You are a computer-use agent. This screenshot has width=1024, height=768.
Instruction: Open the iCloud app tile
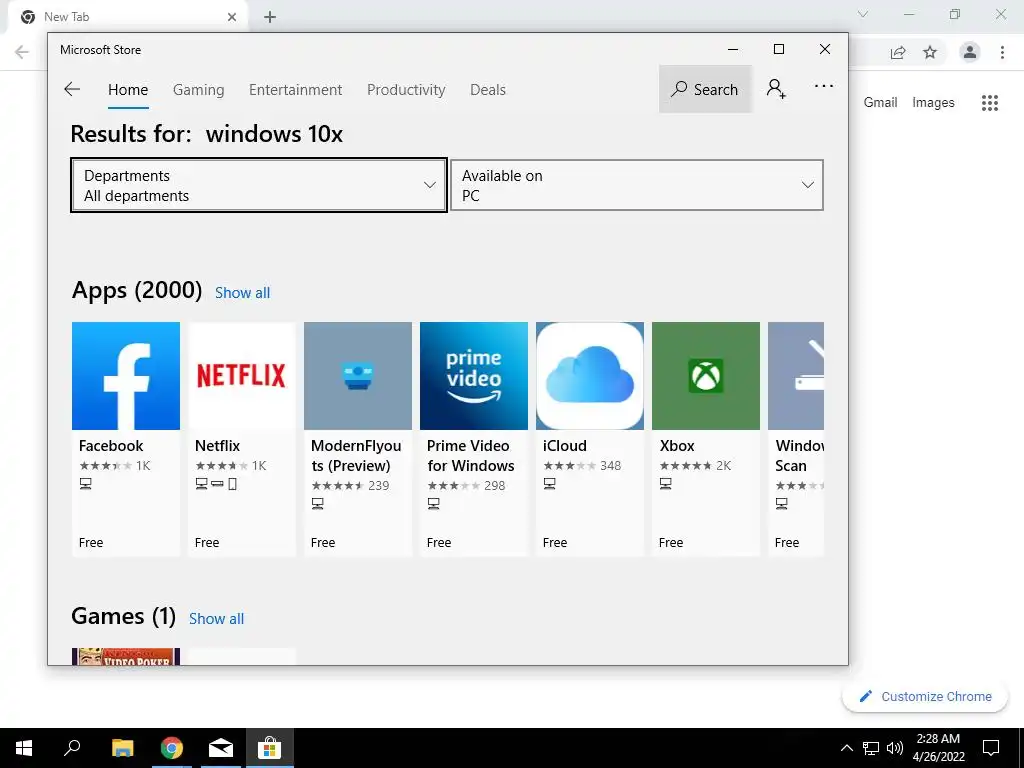[590, 438]
